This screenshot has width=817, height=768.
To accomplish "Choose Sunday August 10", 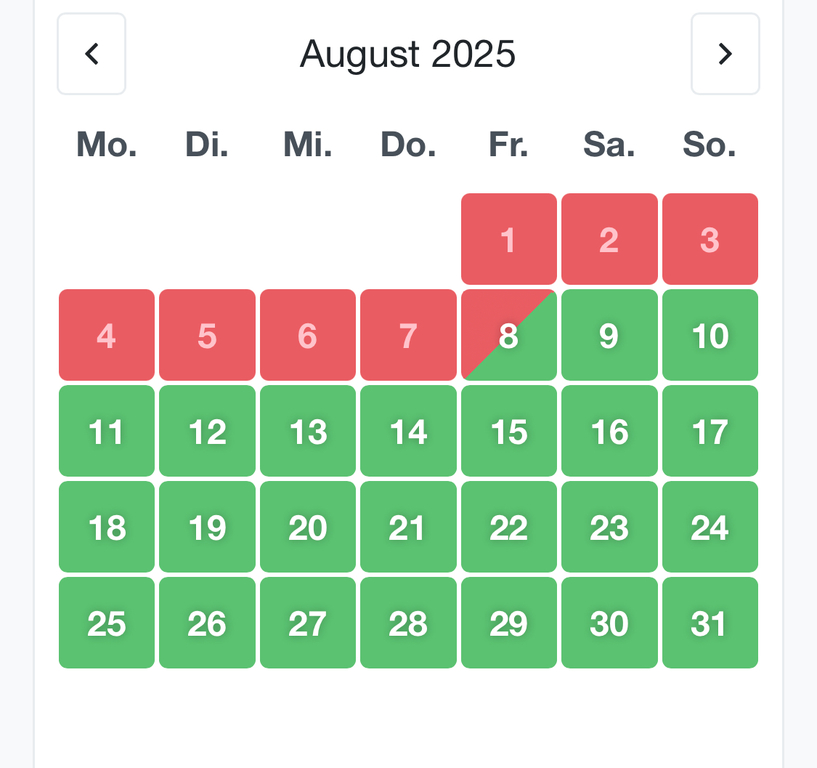I will (710, 335).
